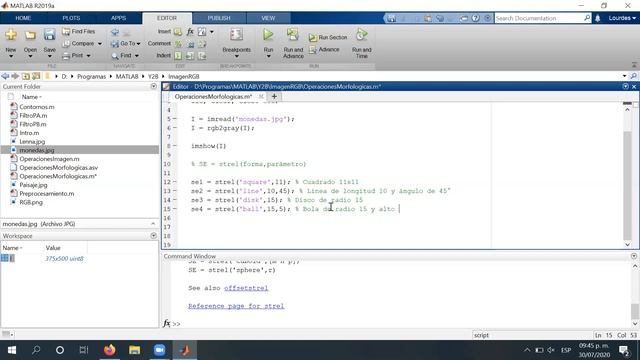Close the OperacionesMorfologicas.m tab
640x360 pixels.
(x=261, y=97)
